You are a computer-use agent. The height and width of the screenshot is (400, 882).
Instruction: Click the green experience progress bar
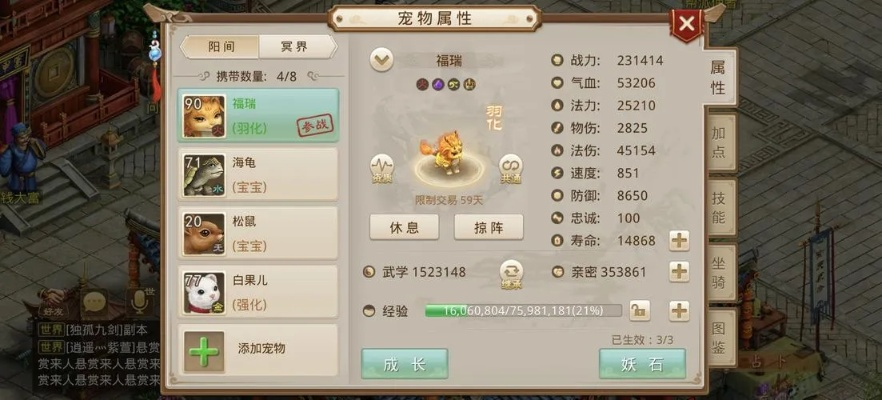(523, 311)
